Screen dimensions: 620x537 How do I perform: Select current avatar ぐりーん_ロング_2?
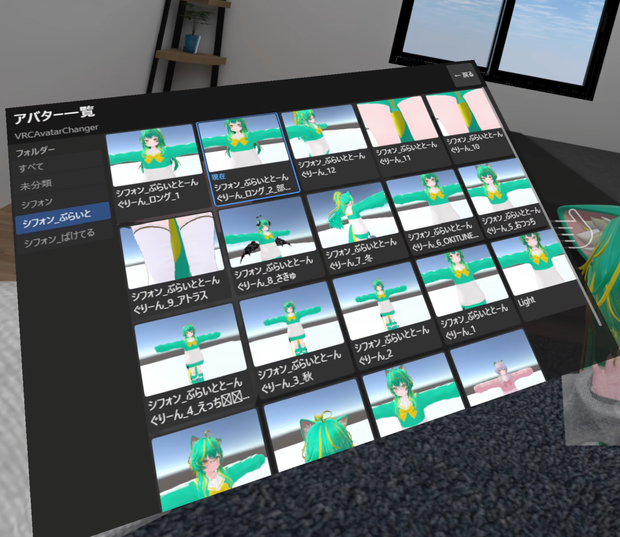tap(248, 159)
